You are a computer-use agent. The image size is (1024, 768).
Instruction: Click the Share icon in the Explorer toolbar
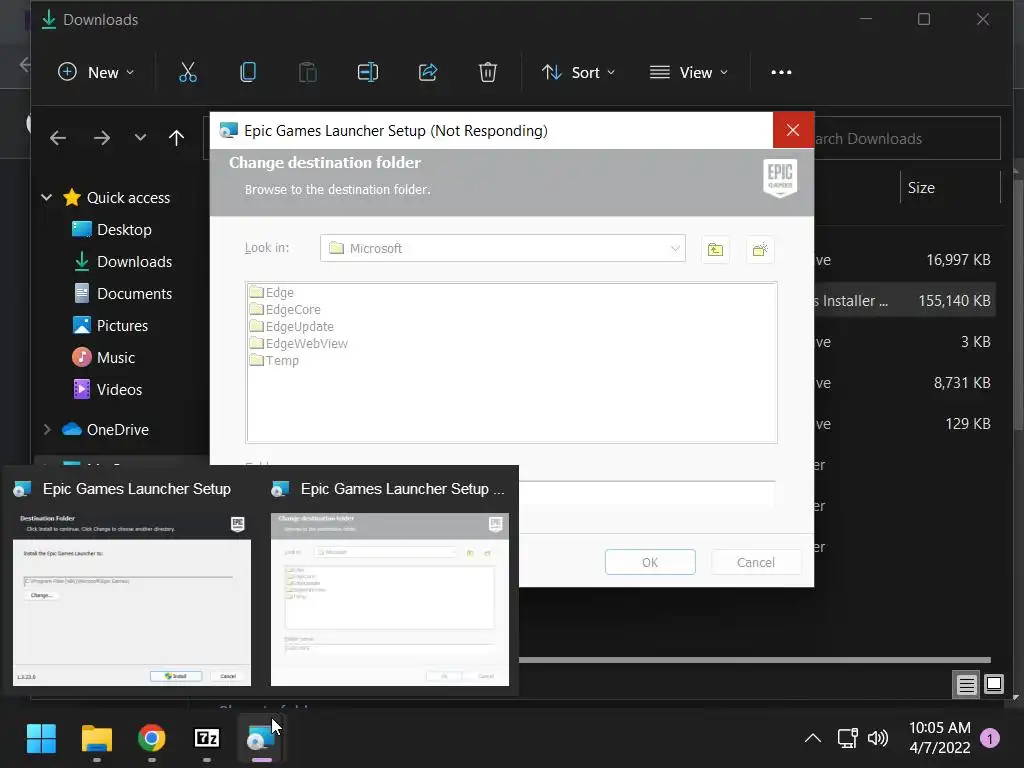[428, 72]
